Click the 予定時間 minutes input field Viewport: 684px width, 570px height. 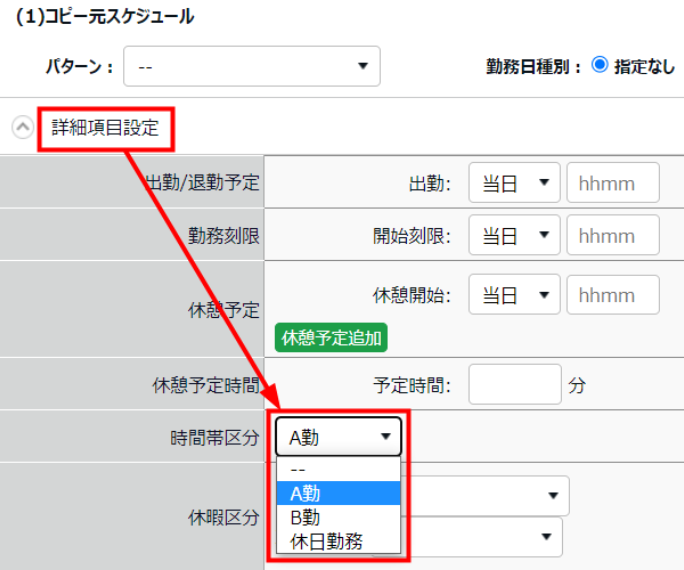click(514, 384)
